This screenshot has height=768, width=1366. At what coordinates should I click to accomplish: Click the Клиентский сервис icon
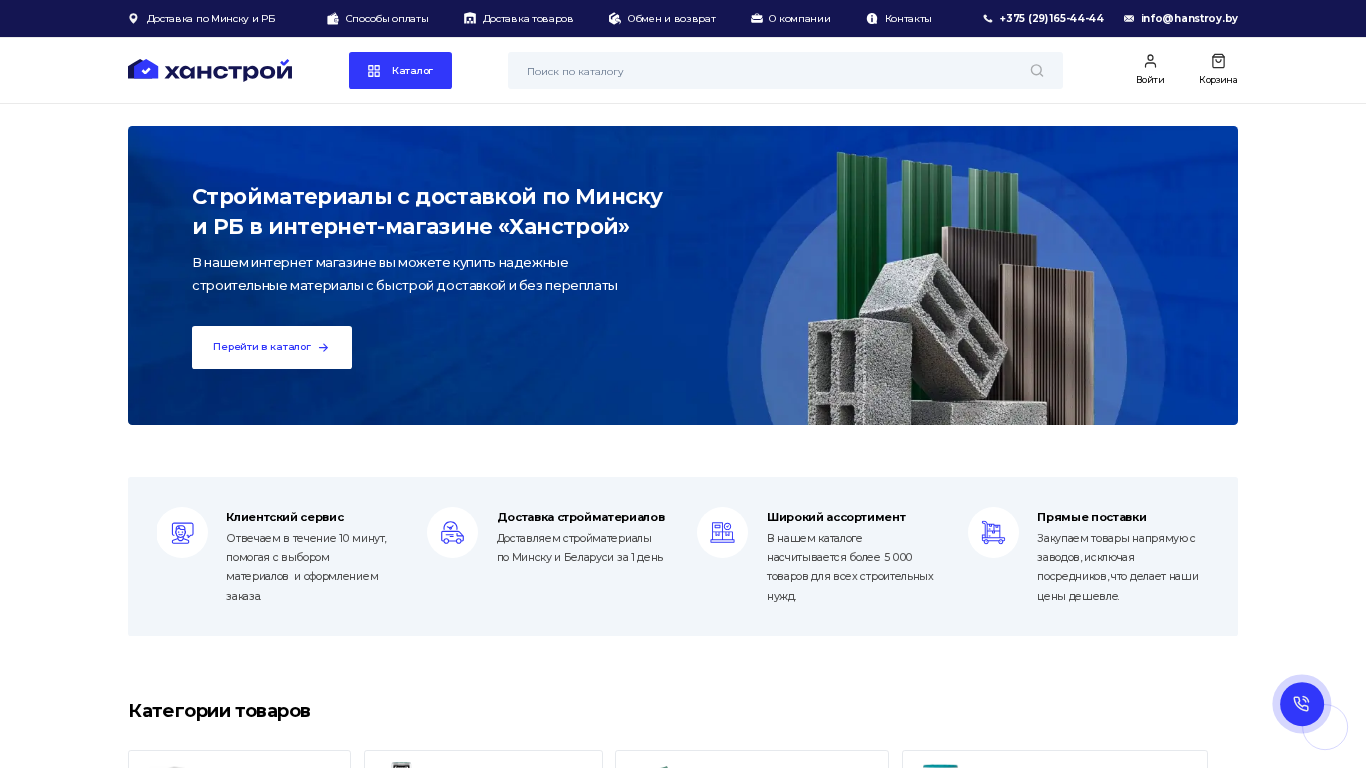point(182,533)
